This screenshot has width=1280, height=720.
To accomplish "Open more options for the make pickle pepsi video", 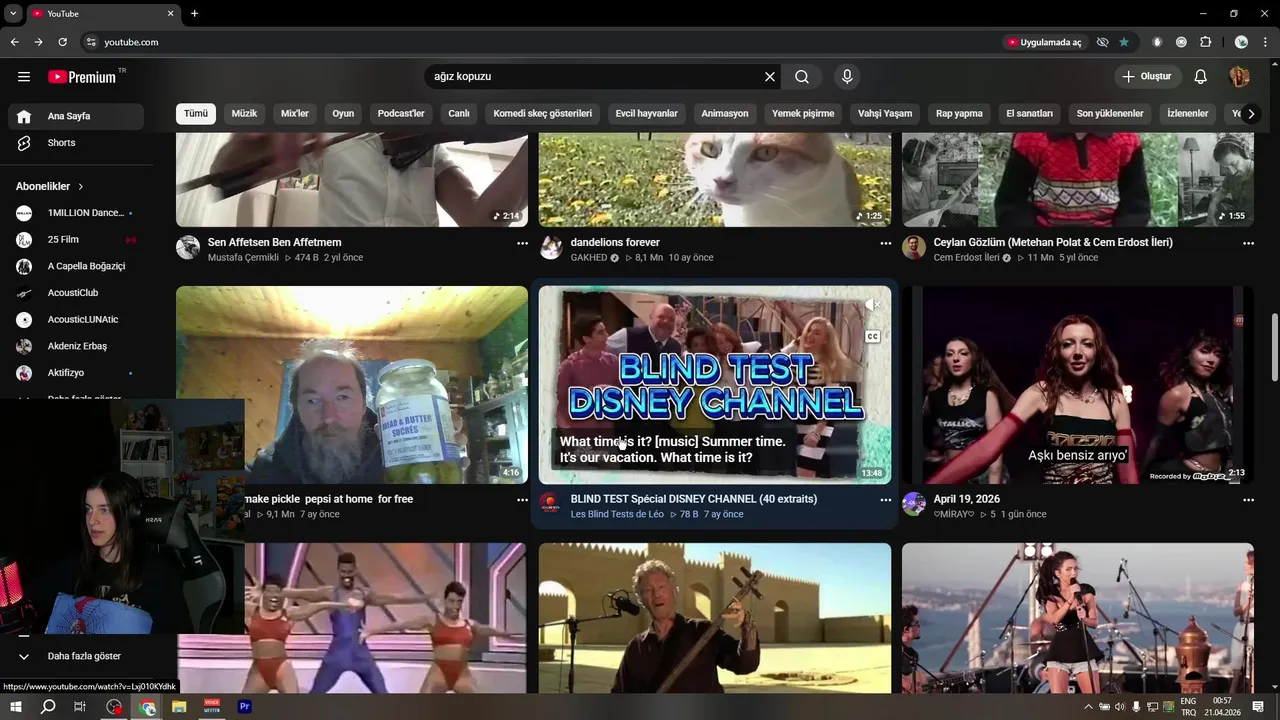I will (x=522, y=500).
